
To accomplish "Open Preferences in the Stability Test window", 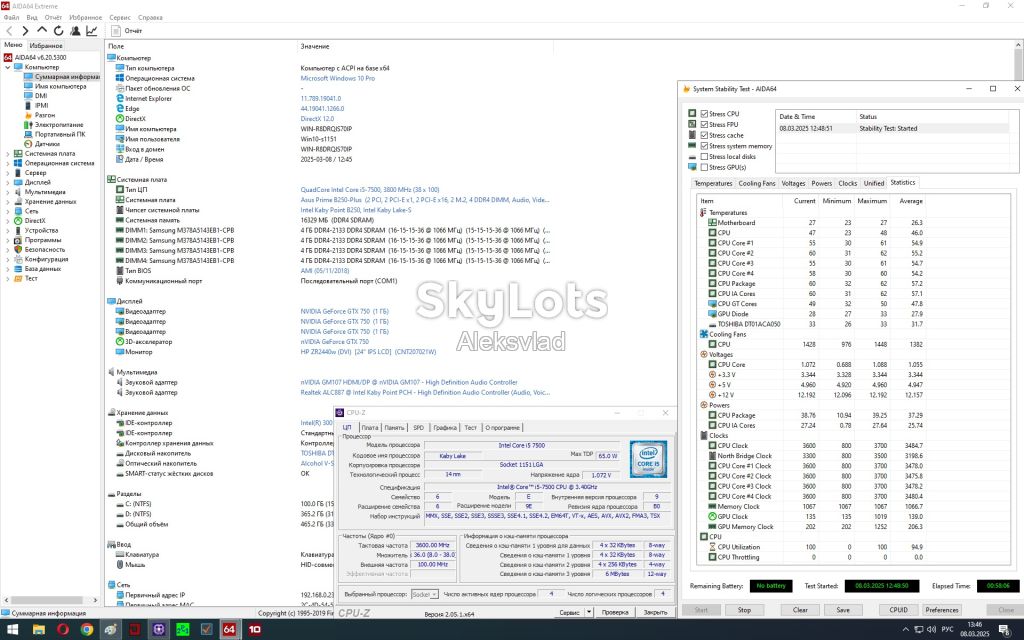I will [x=942, y=610].
